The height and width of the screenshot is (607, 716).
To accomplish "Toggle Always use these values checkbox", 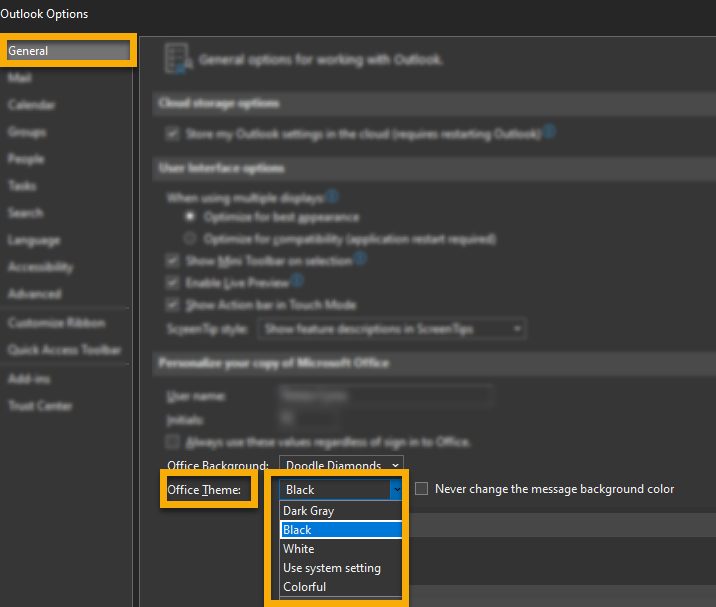I will tap(173, 442).
